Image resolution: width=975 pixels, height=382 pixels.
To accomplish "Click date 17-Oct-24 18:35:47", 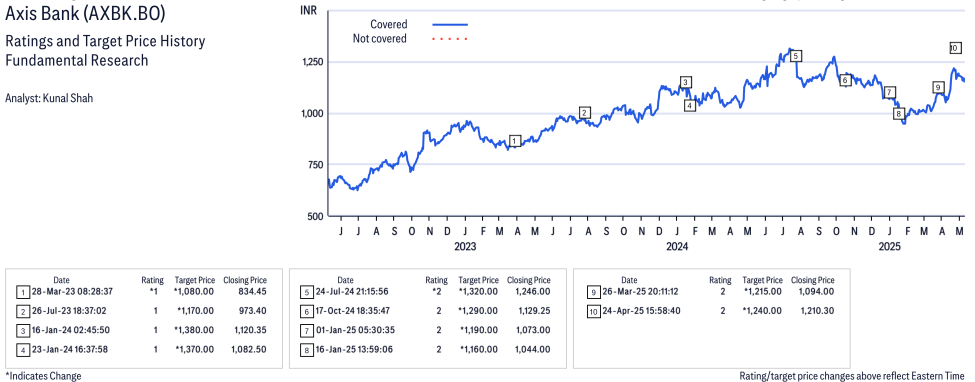I will tap(353, 310).
